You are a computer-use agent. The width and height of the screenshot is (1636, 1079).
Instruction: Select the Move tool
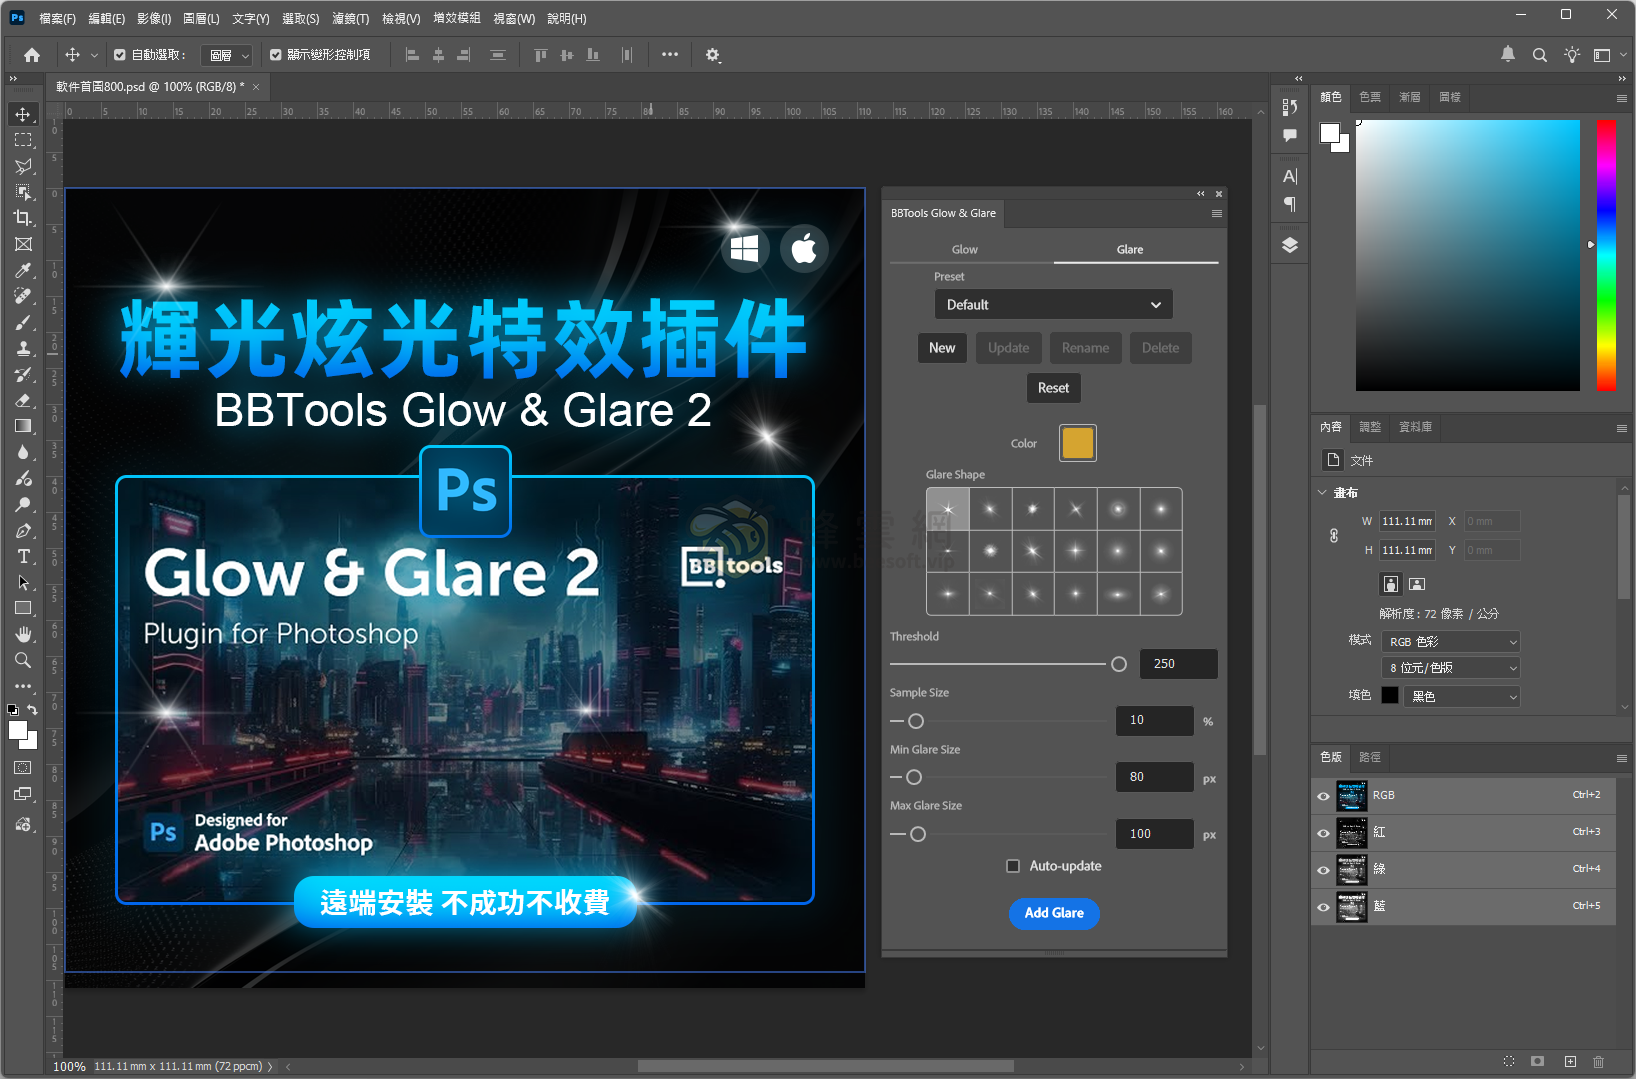23,114
